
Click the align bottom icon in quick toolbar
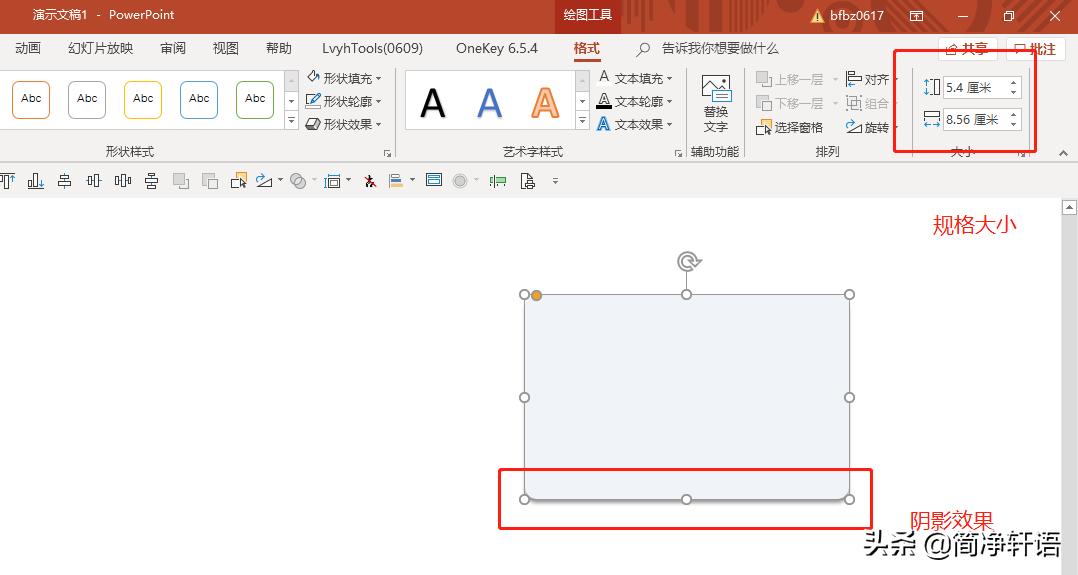coord(36,181)
